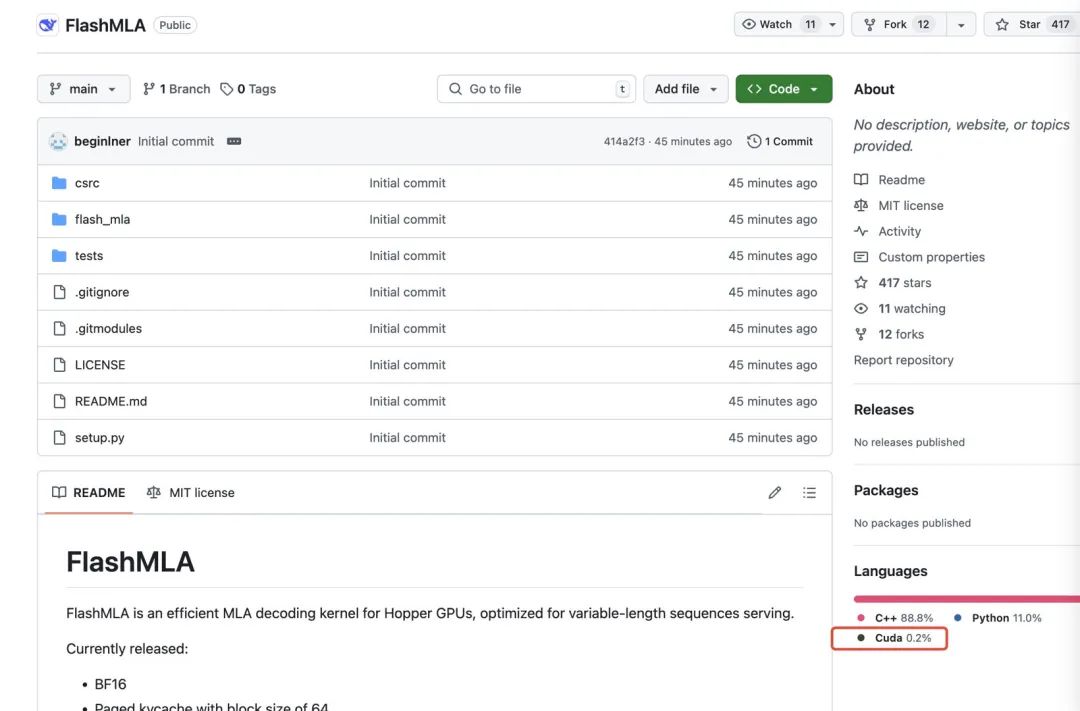
Task: Click the beginlner username link
Action: [102, 141]
